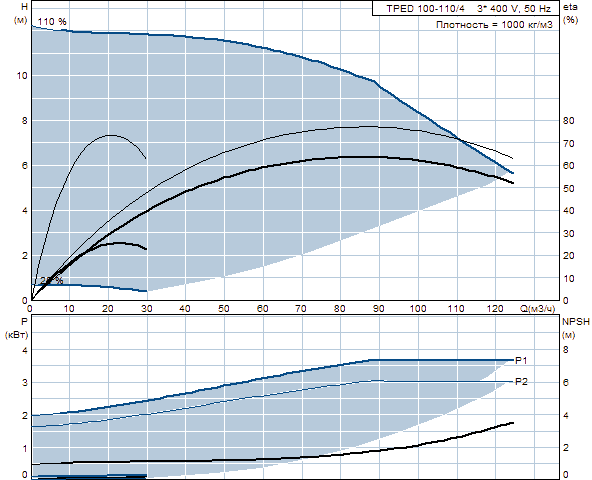592x480 pixels.
Task: Click tick value 80 on eta axis
Action: 569,120
